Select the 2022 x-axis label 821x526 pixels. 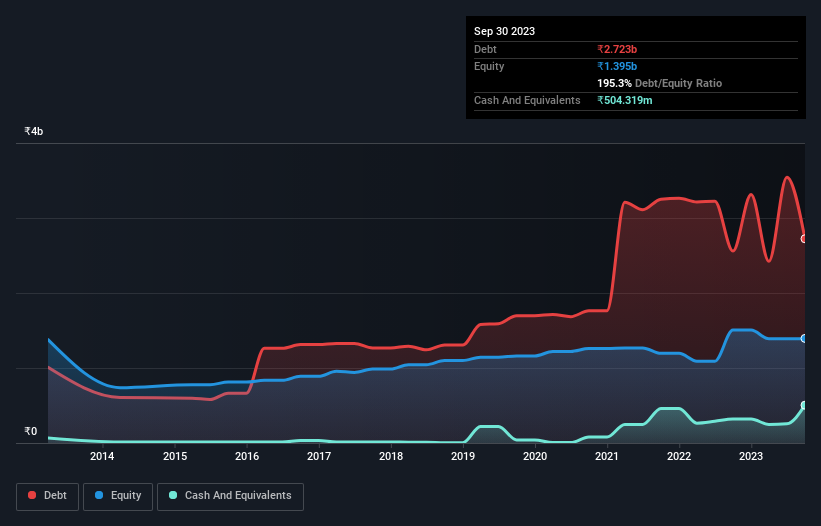pos(679,456)
